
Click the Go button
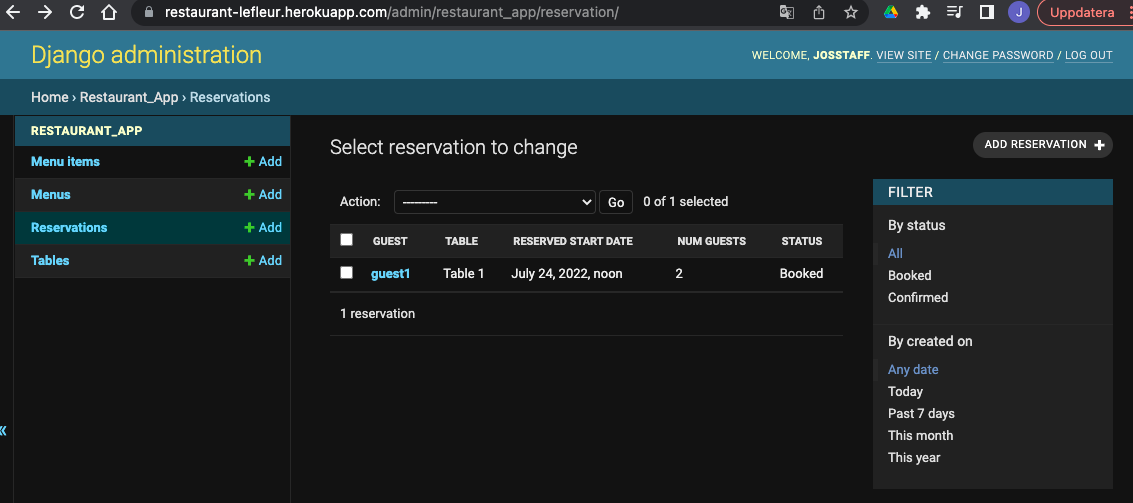pos(616,202)
